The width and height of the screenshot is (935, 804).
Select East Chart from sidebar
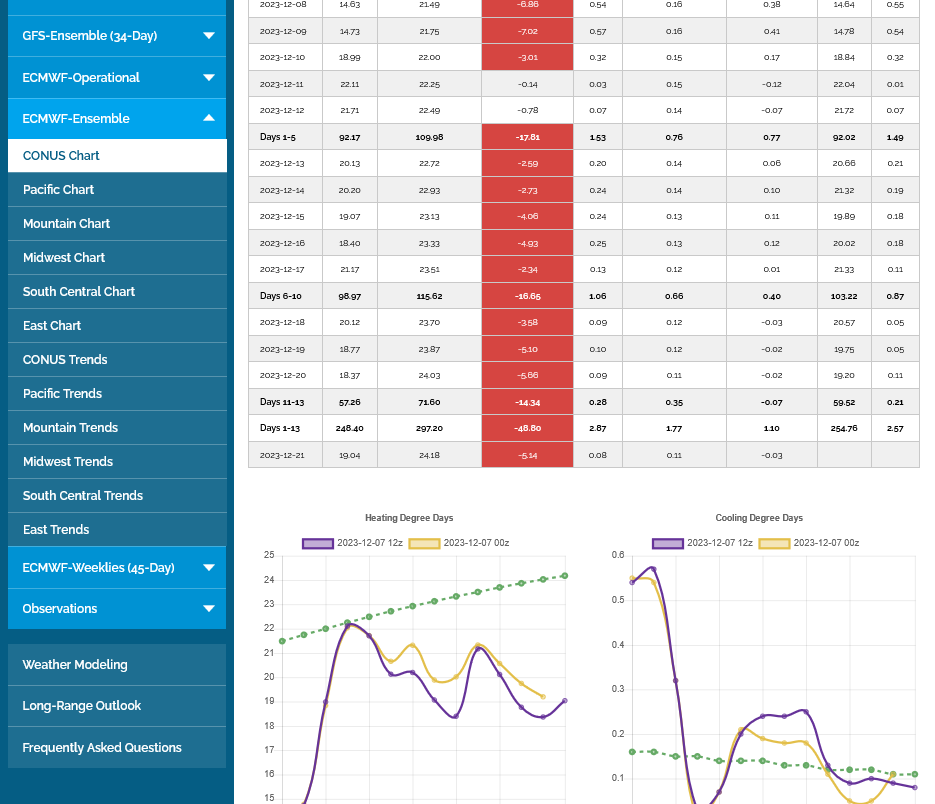tap(52, 326)
